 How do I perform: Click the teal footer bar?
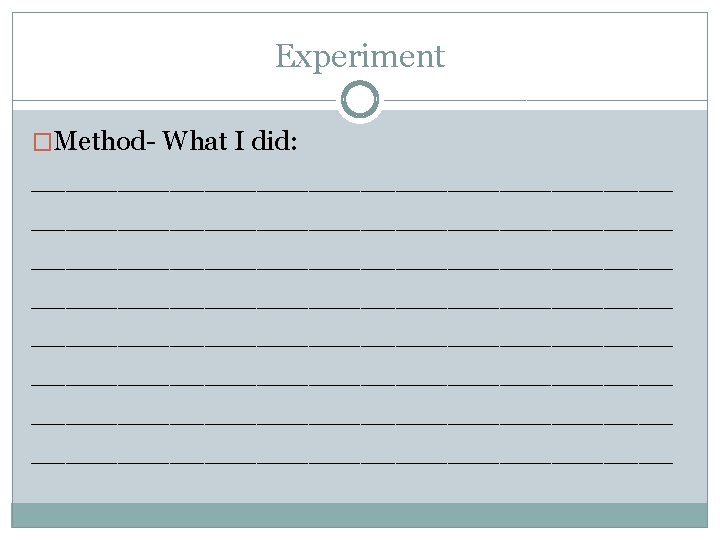click(360, 515)
